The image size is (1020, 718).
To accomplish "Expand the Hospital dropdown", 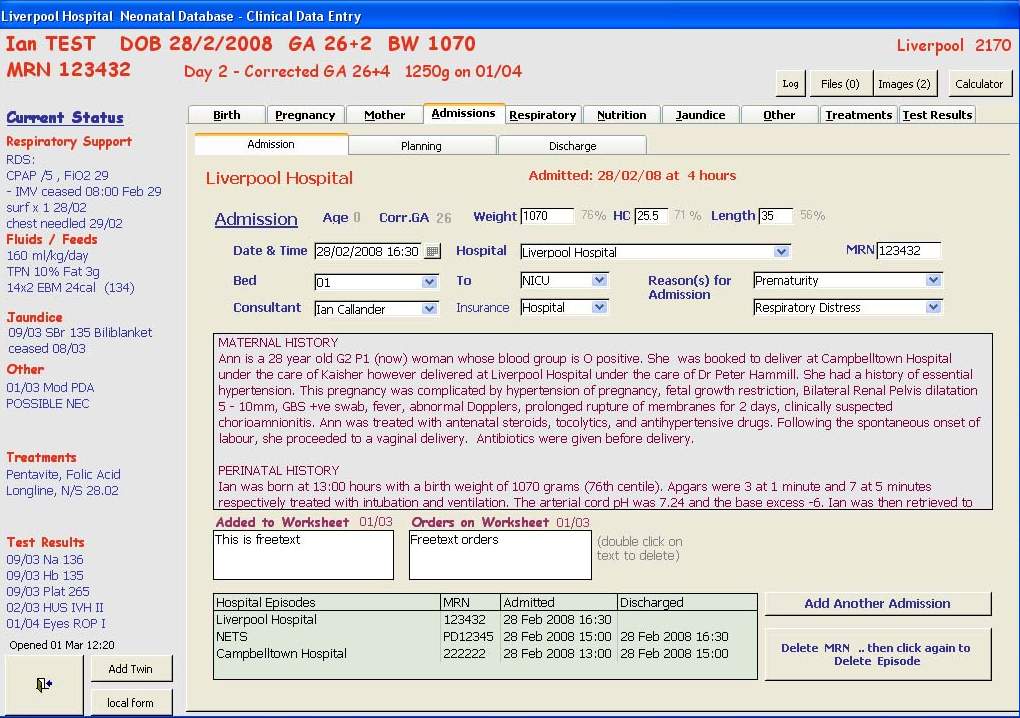I will 781,252.
